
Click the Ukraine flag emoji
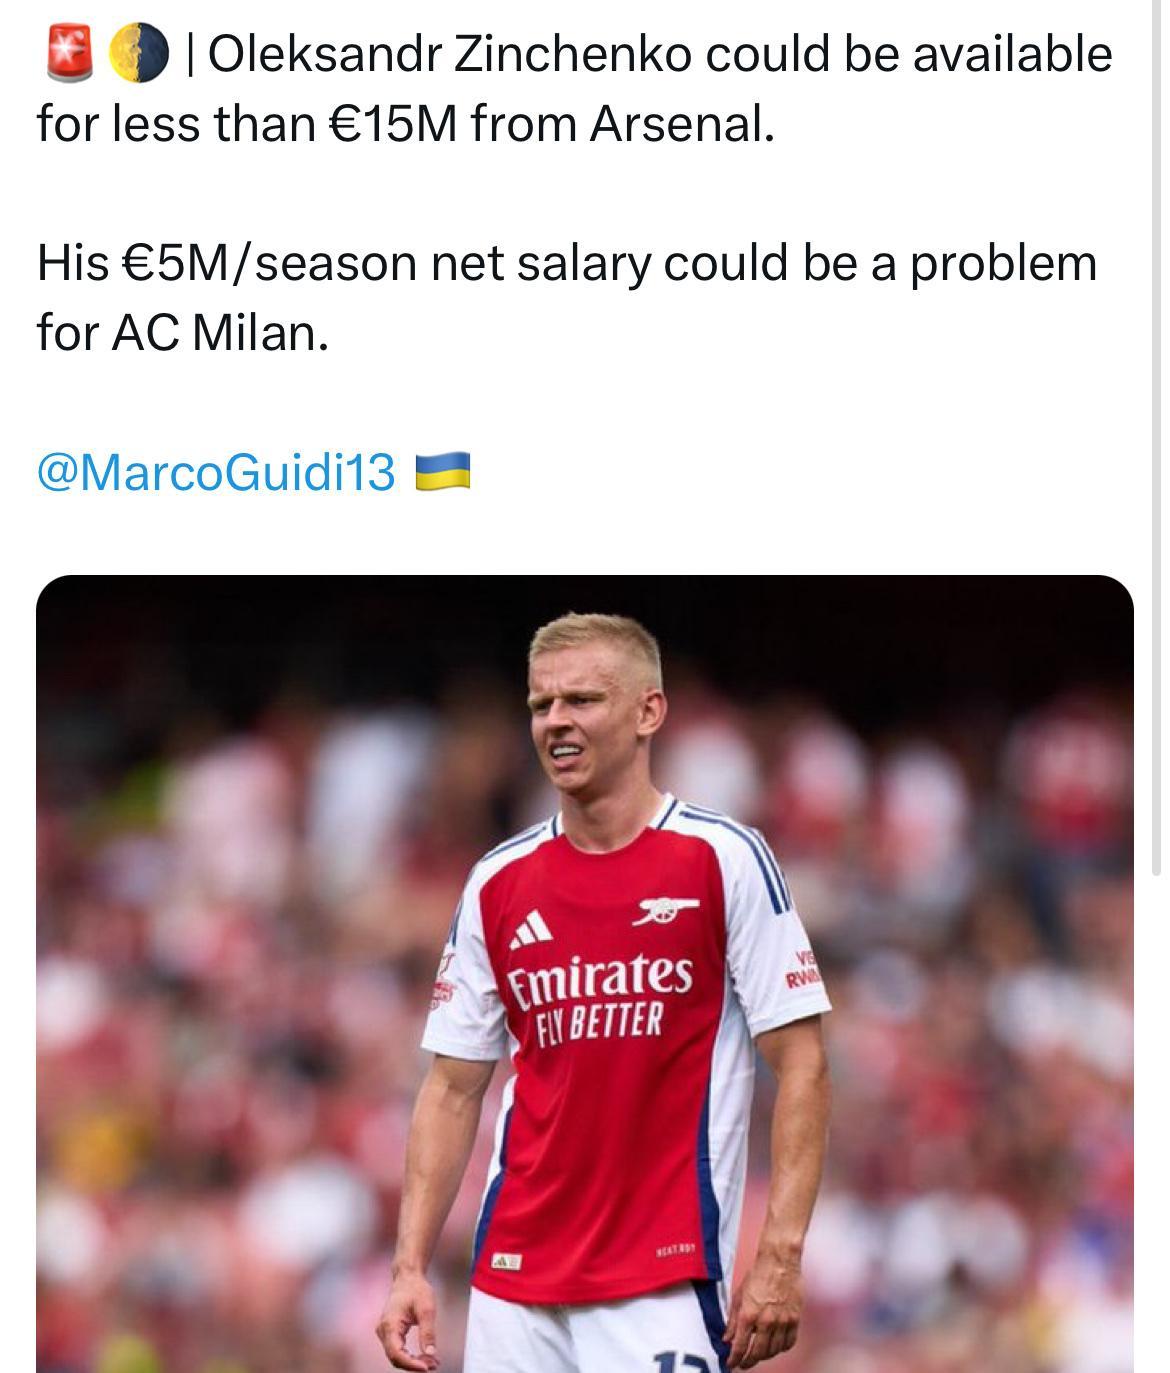tap(442, 471)
